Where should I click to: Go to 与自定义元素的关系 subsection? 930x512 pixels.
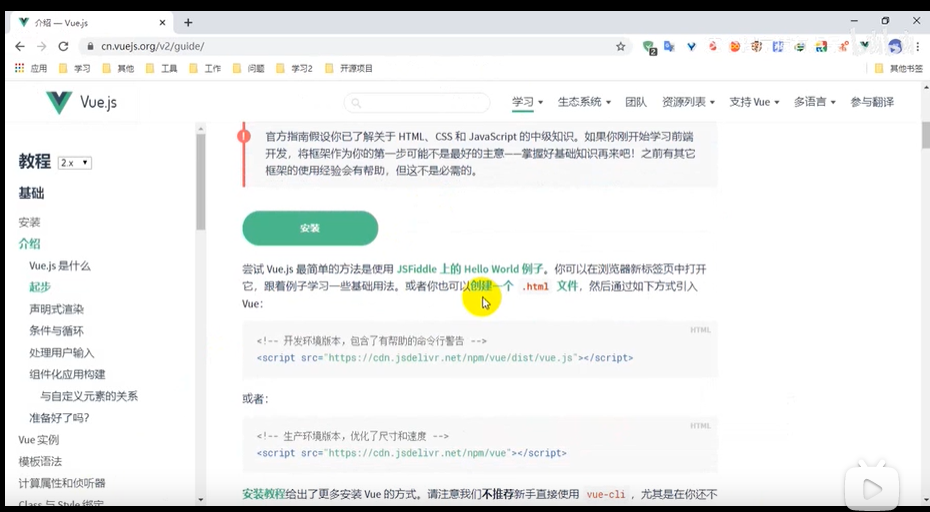point(89,396)
